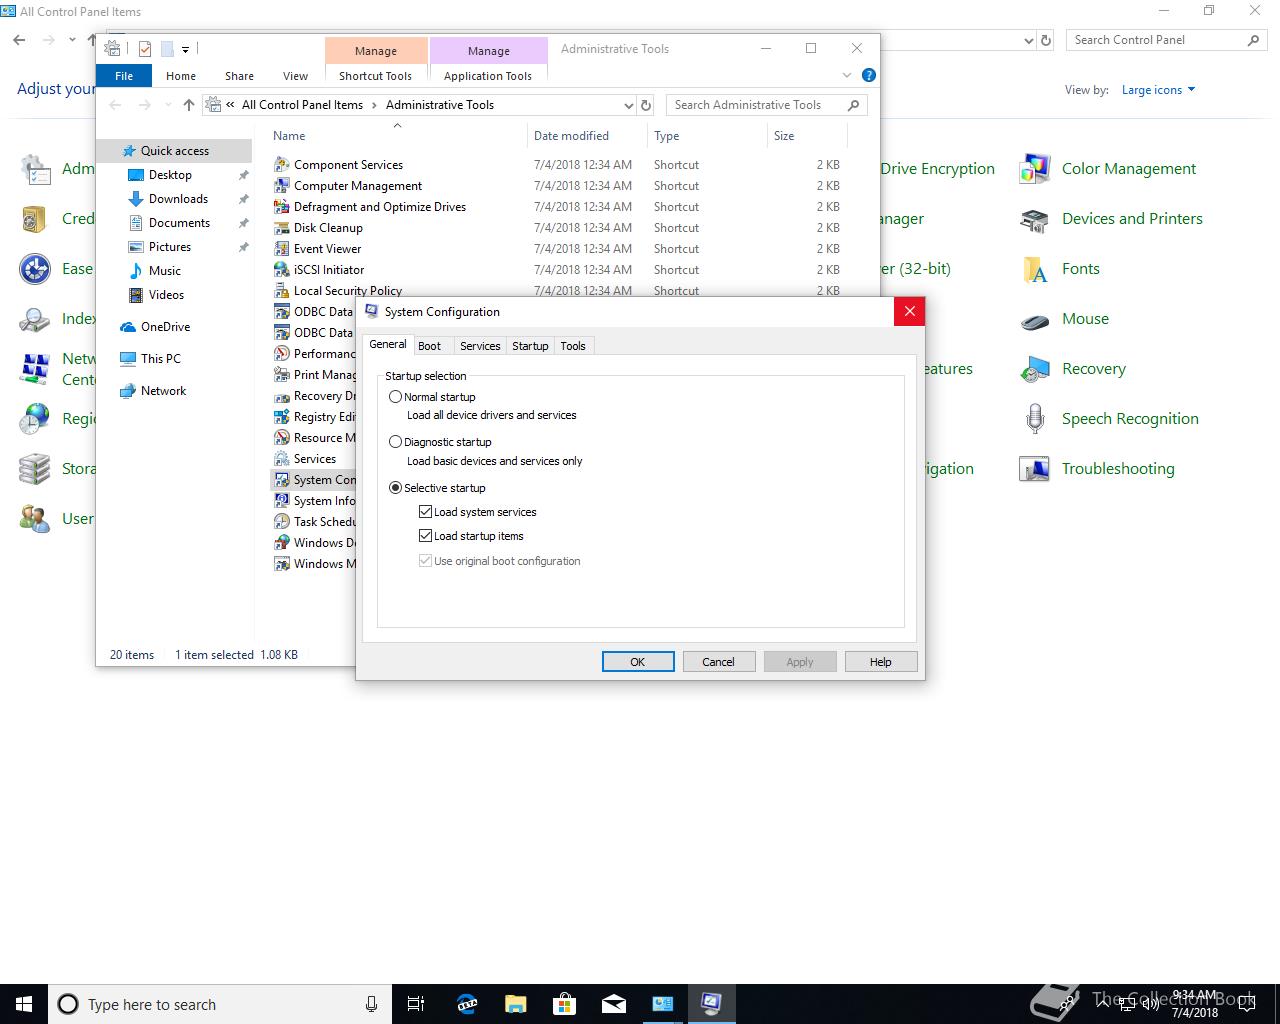1280x1024 pixels.
Task: Open the Devices and Printers icon
Action: pos(1035,219)
